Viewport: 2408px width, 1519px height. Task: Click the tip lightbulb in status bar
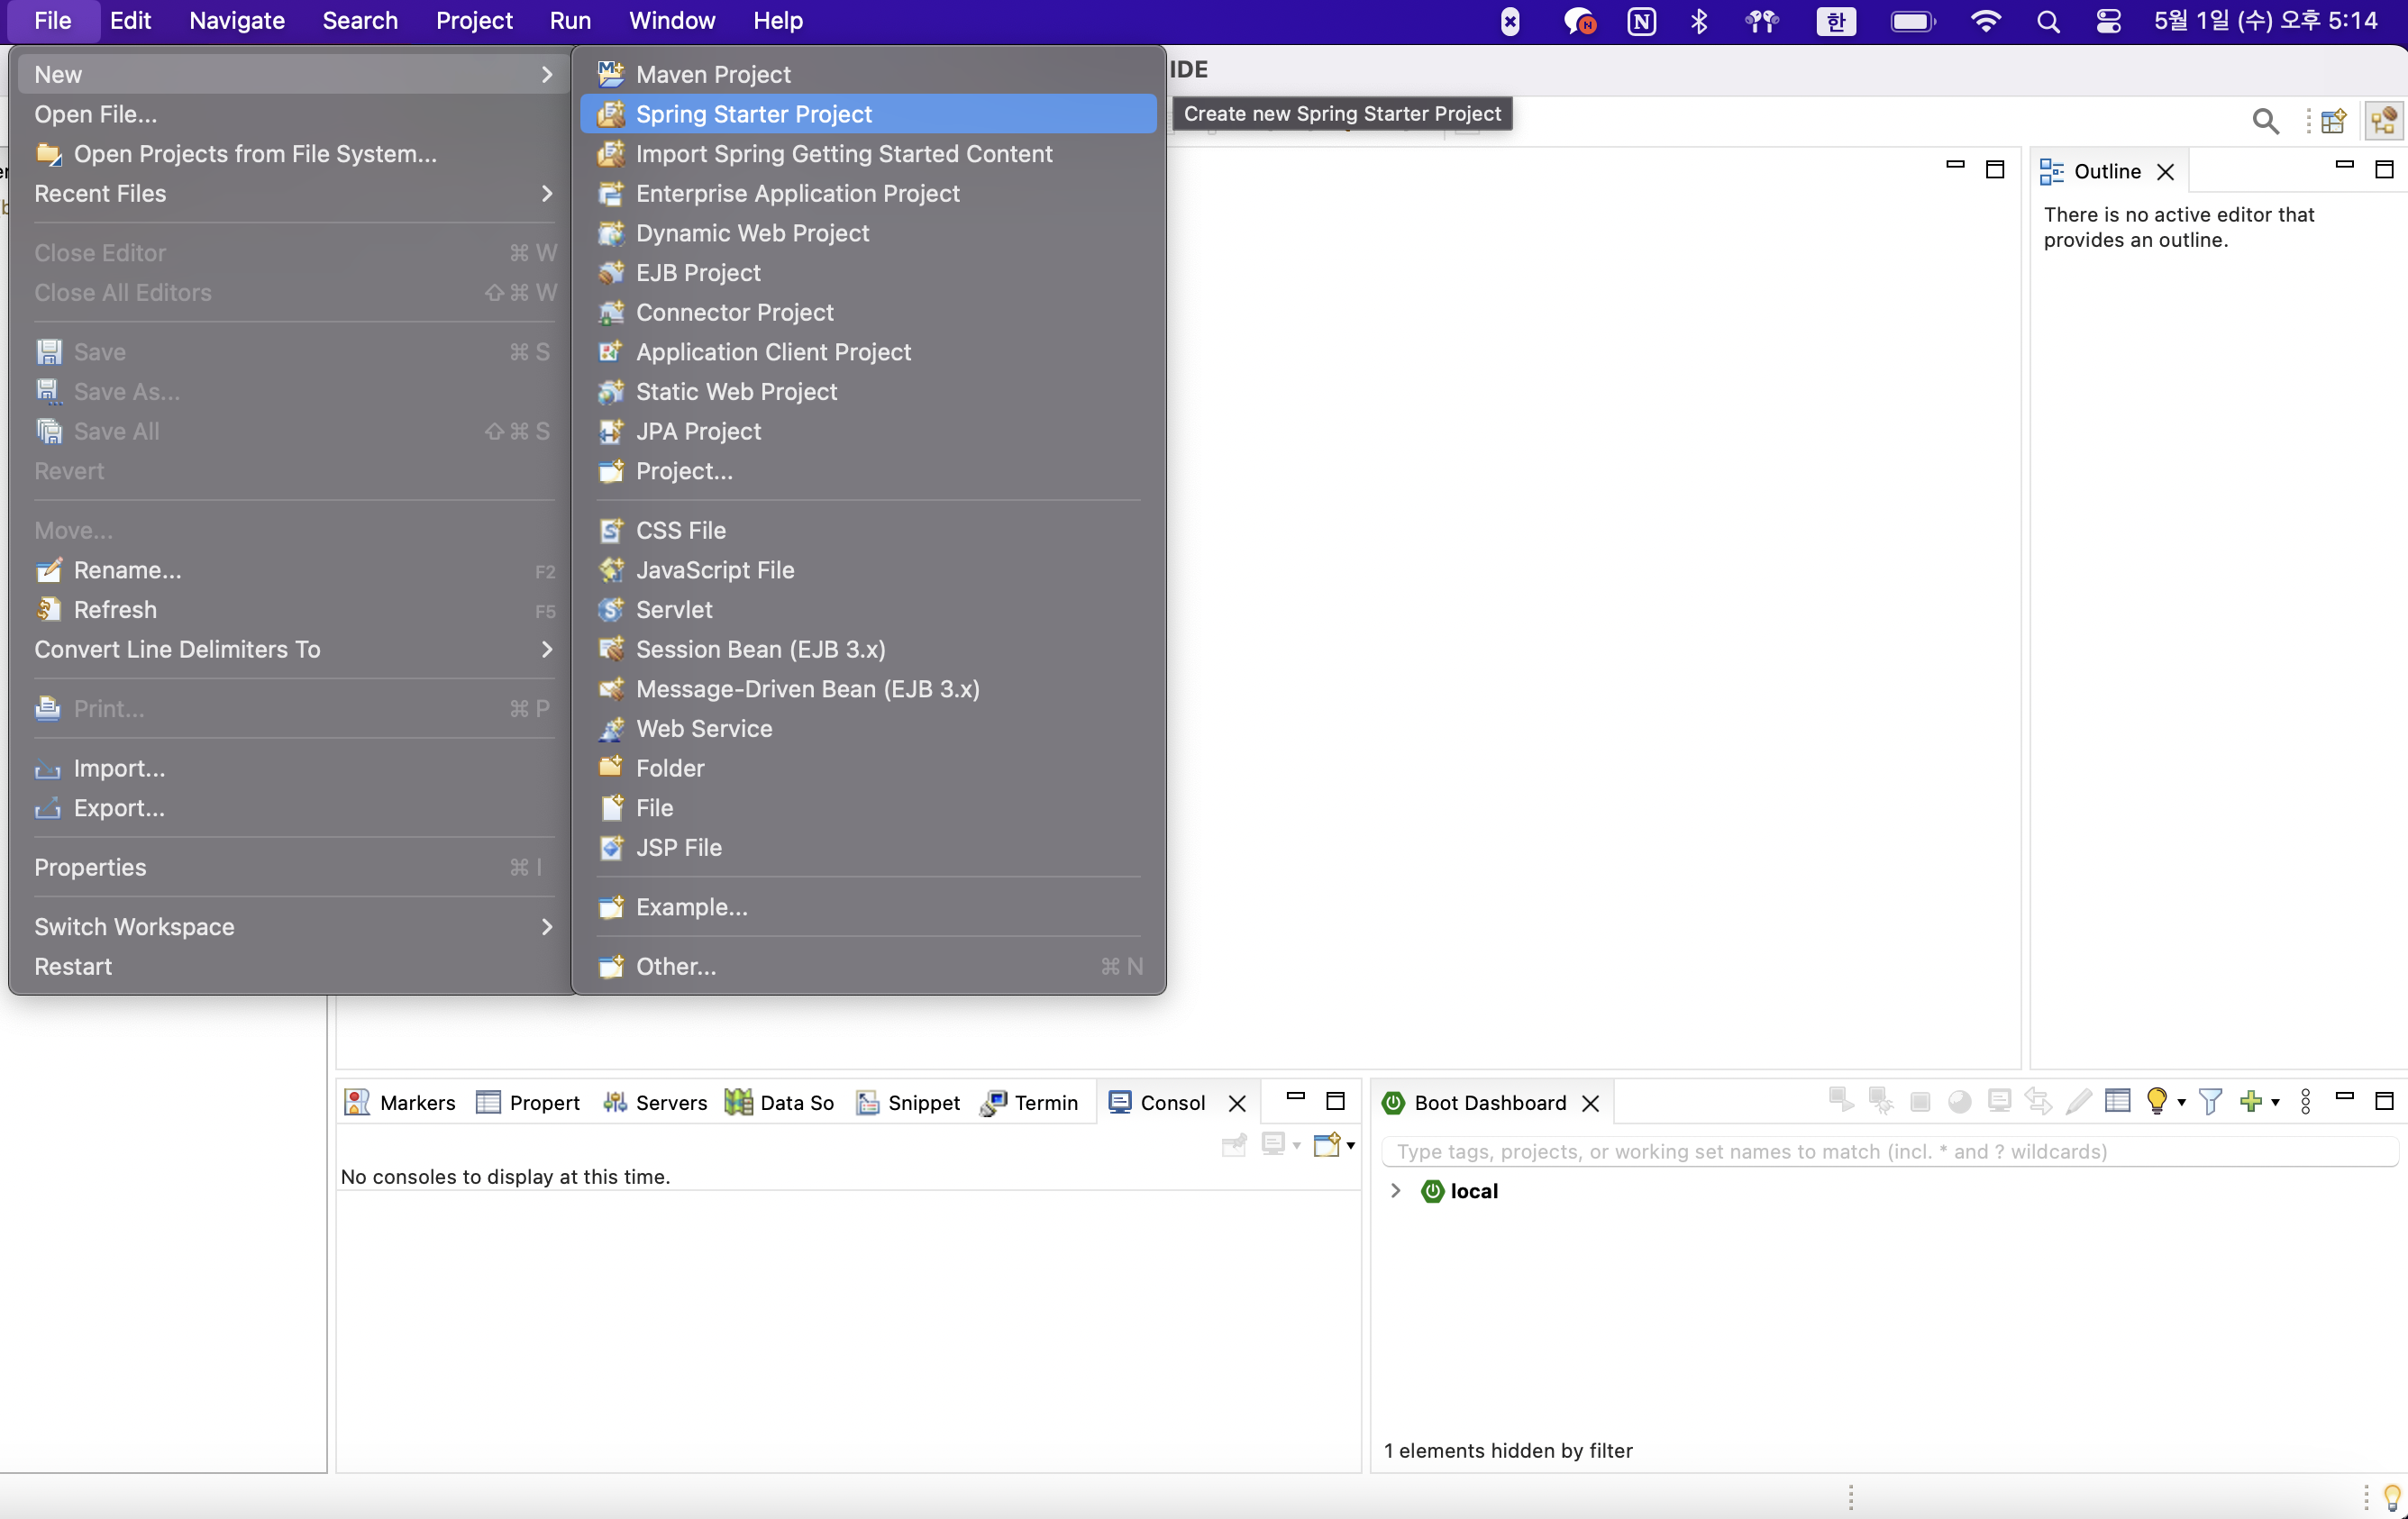[2391, 1496]
